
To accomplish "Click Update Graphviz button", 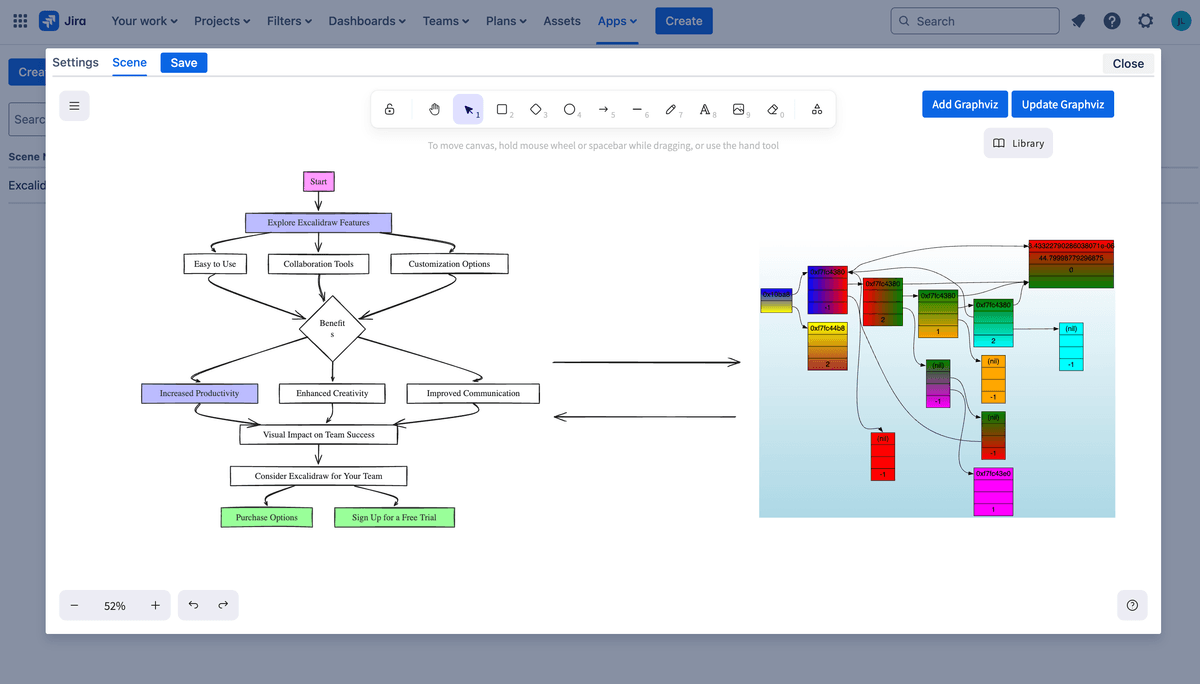I will 1062,104.
